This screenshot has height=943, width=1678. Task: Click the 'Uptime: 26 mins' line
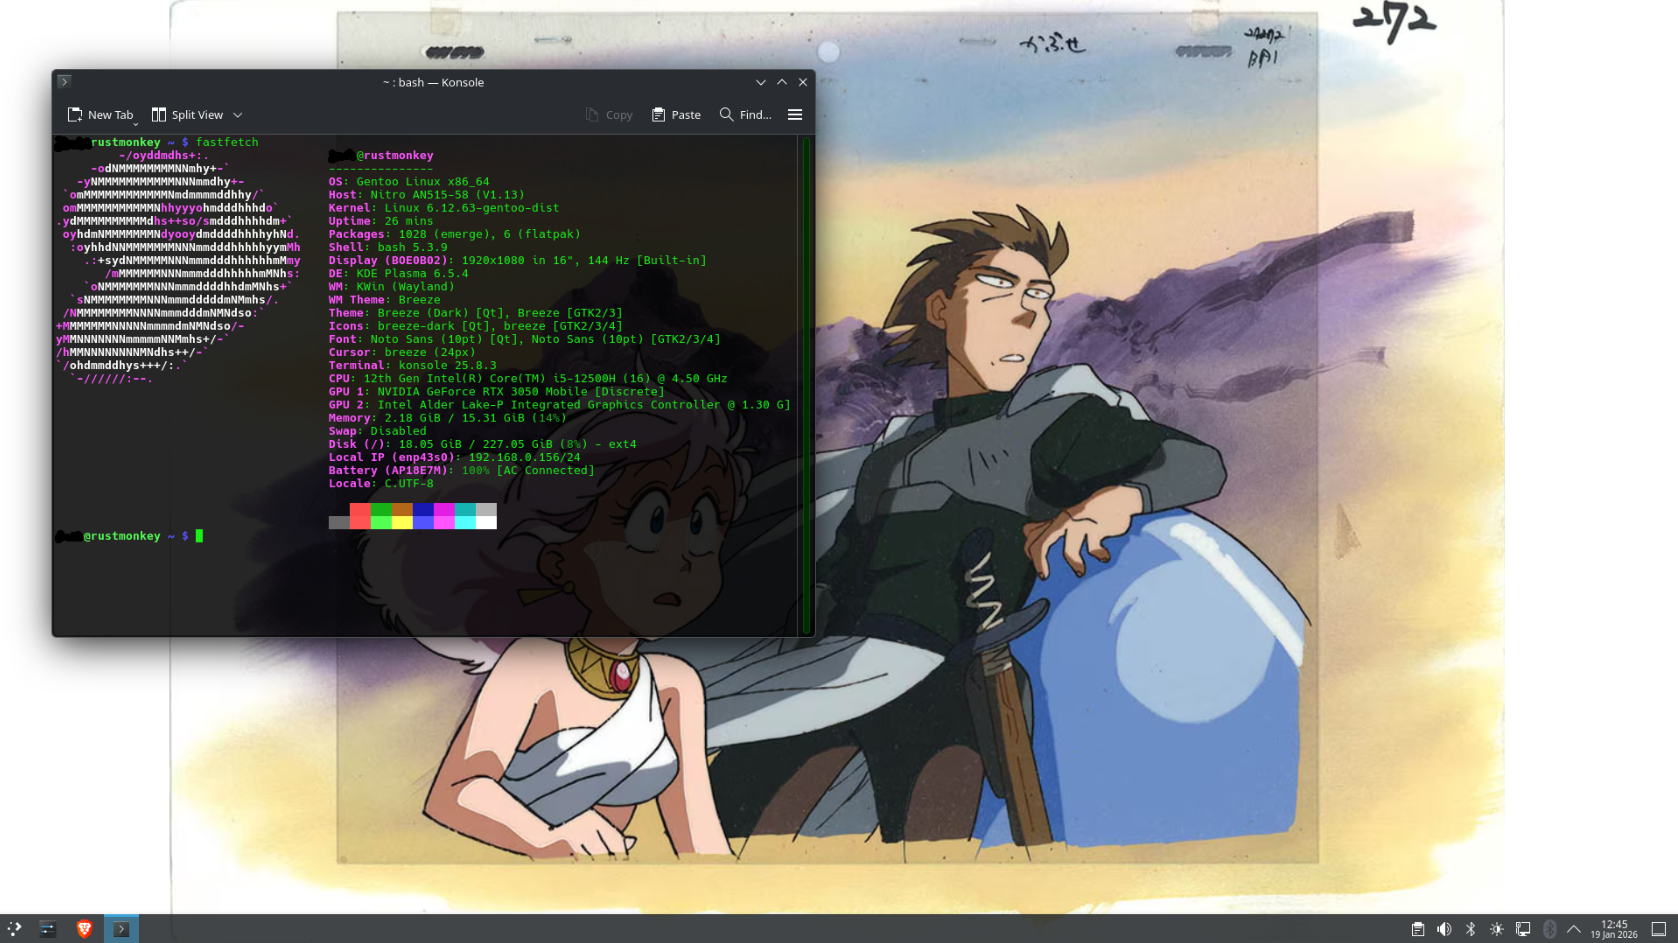click(x=381, y=221)
